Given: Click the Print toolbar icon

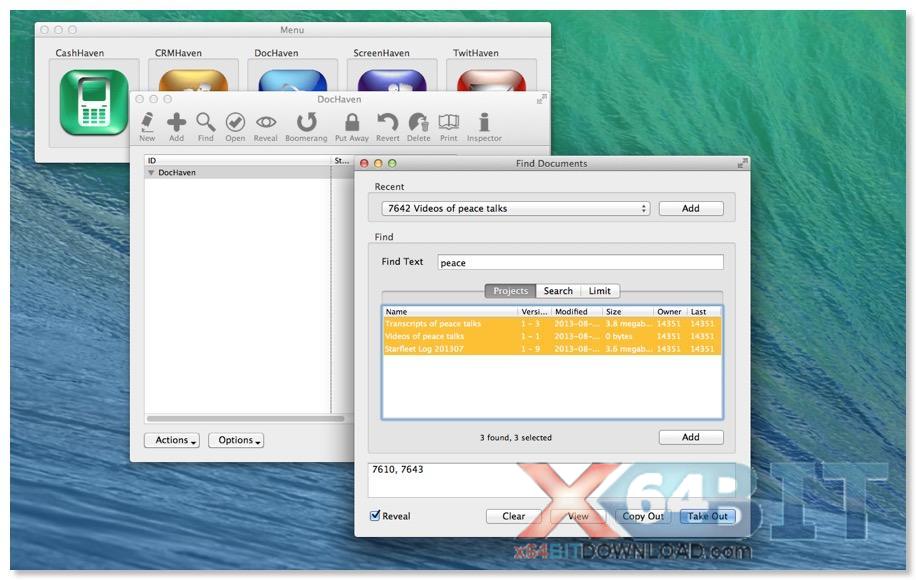Looking at the screenshot, I should click(x=449, y=127).
